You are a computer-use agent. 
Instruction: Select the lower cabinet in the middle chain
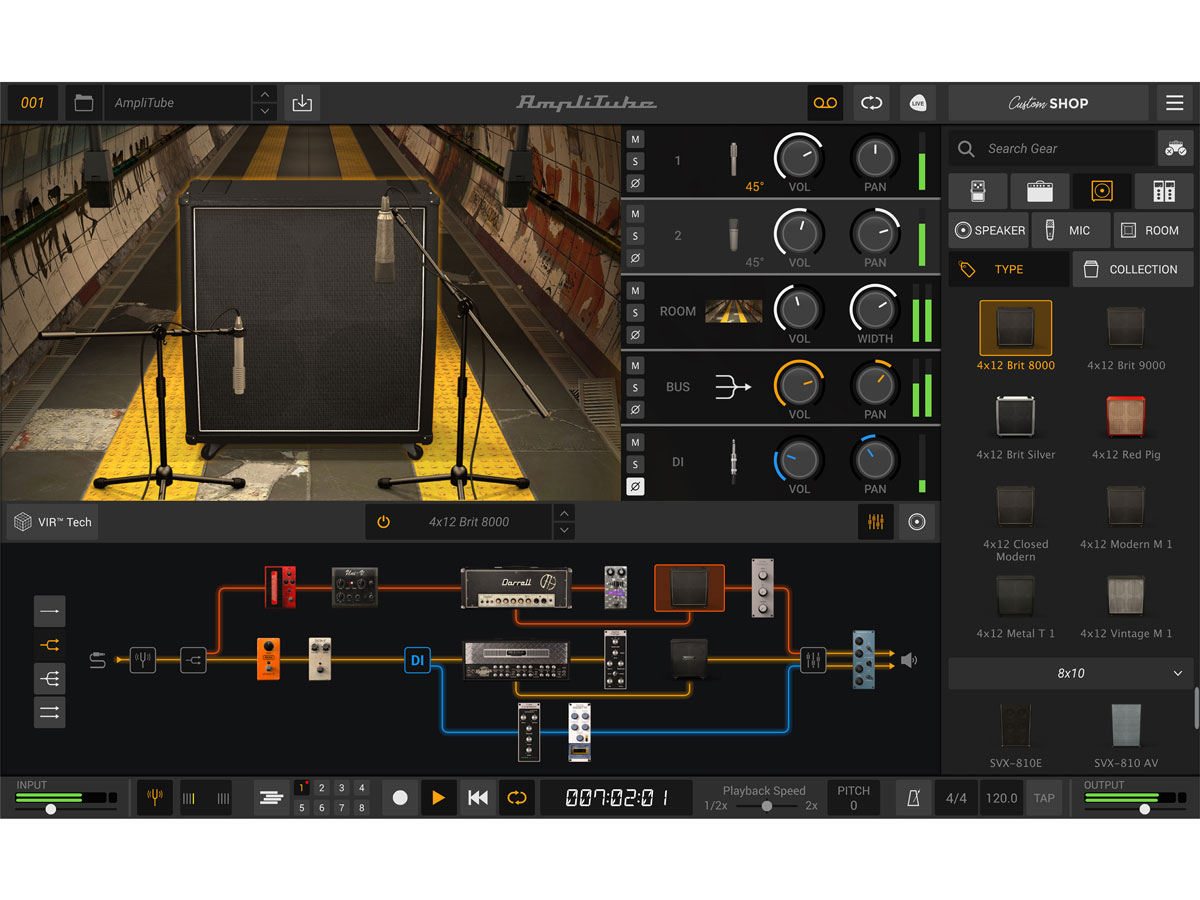(x=689, y=660)
